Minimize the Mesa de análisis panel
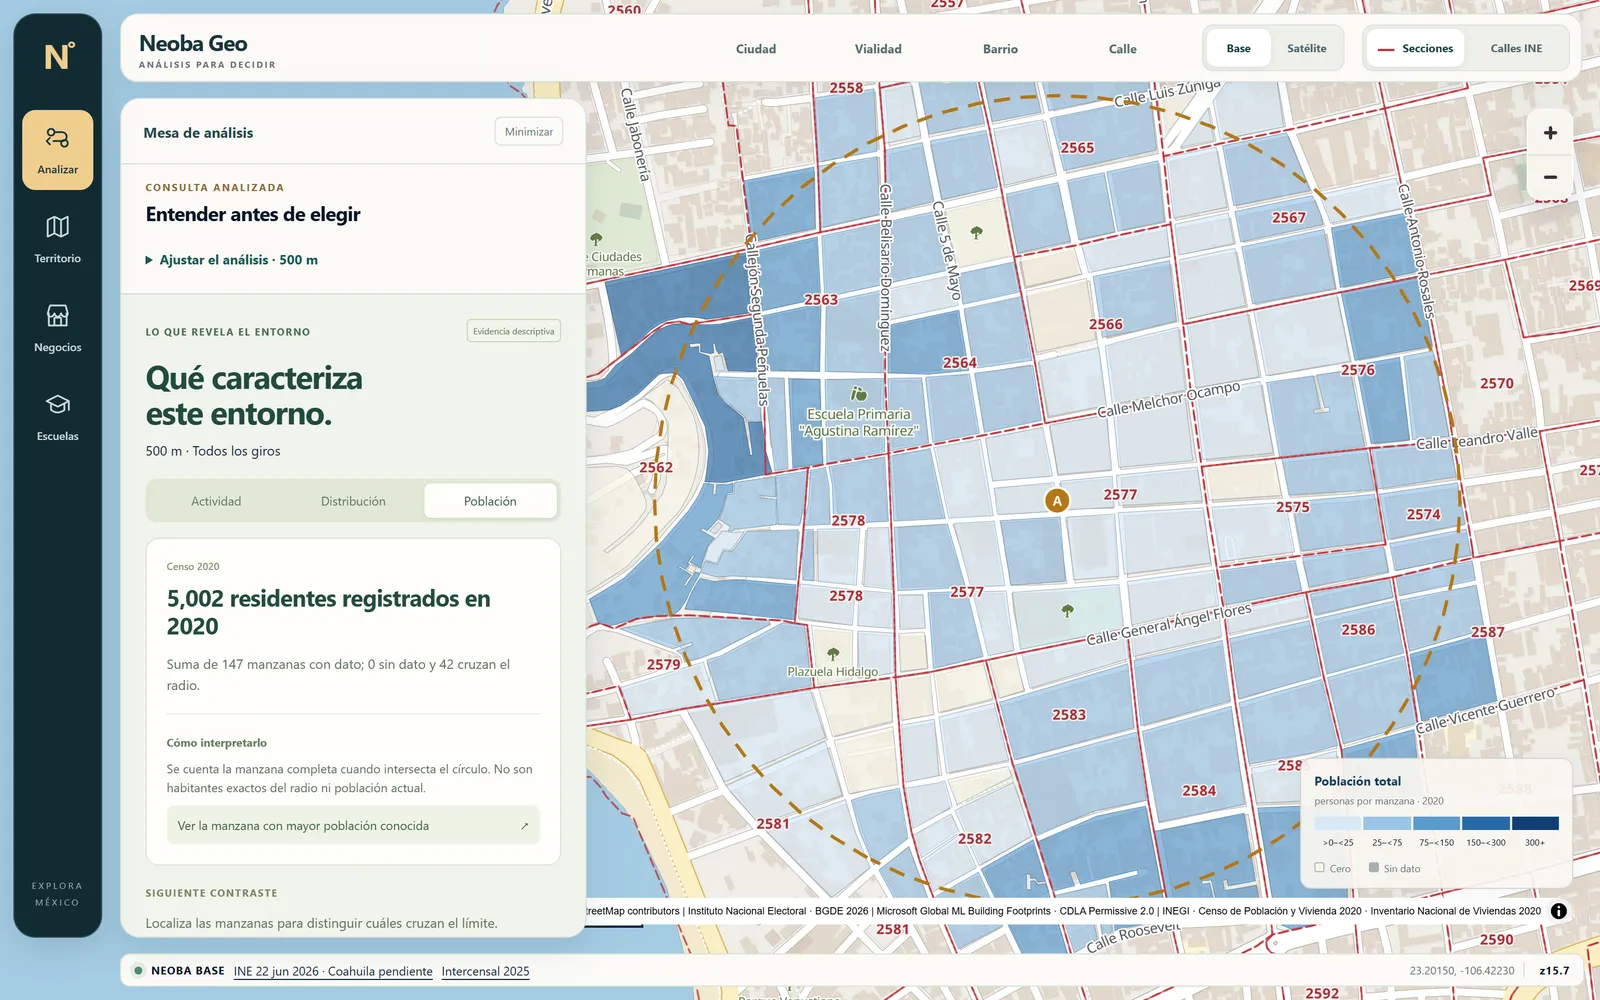 529,132
